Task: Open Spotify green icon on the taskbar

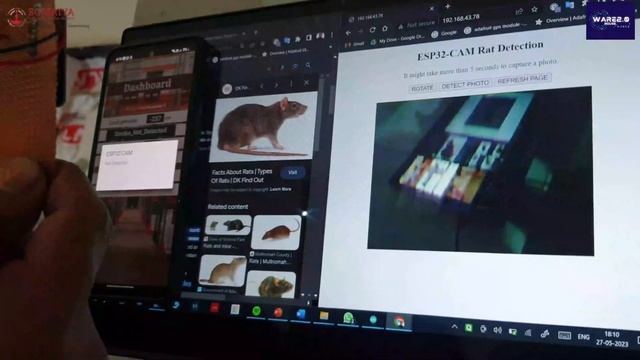Action: (256, 311)
